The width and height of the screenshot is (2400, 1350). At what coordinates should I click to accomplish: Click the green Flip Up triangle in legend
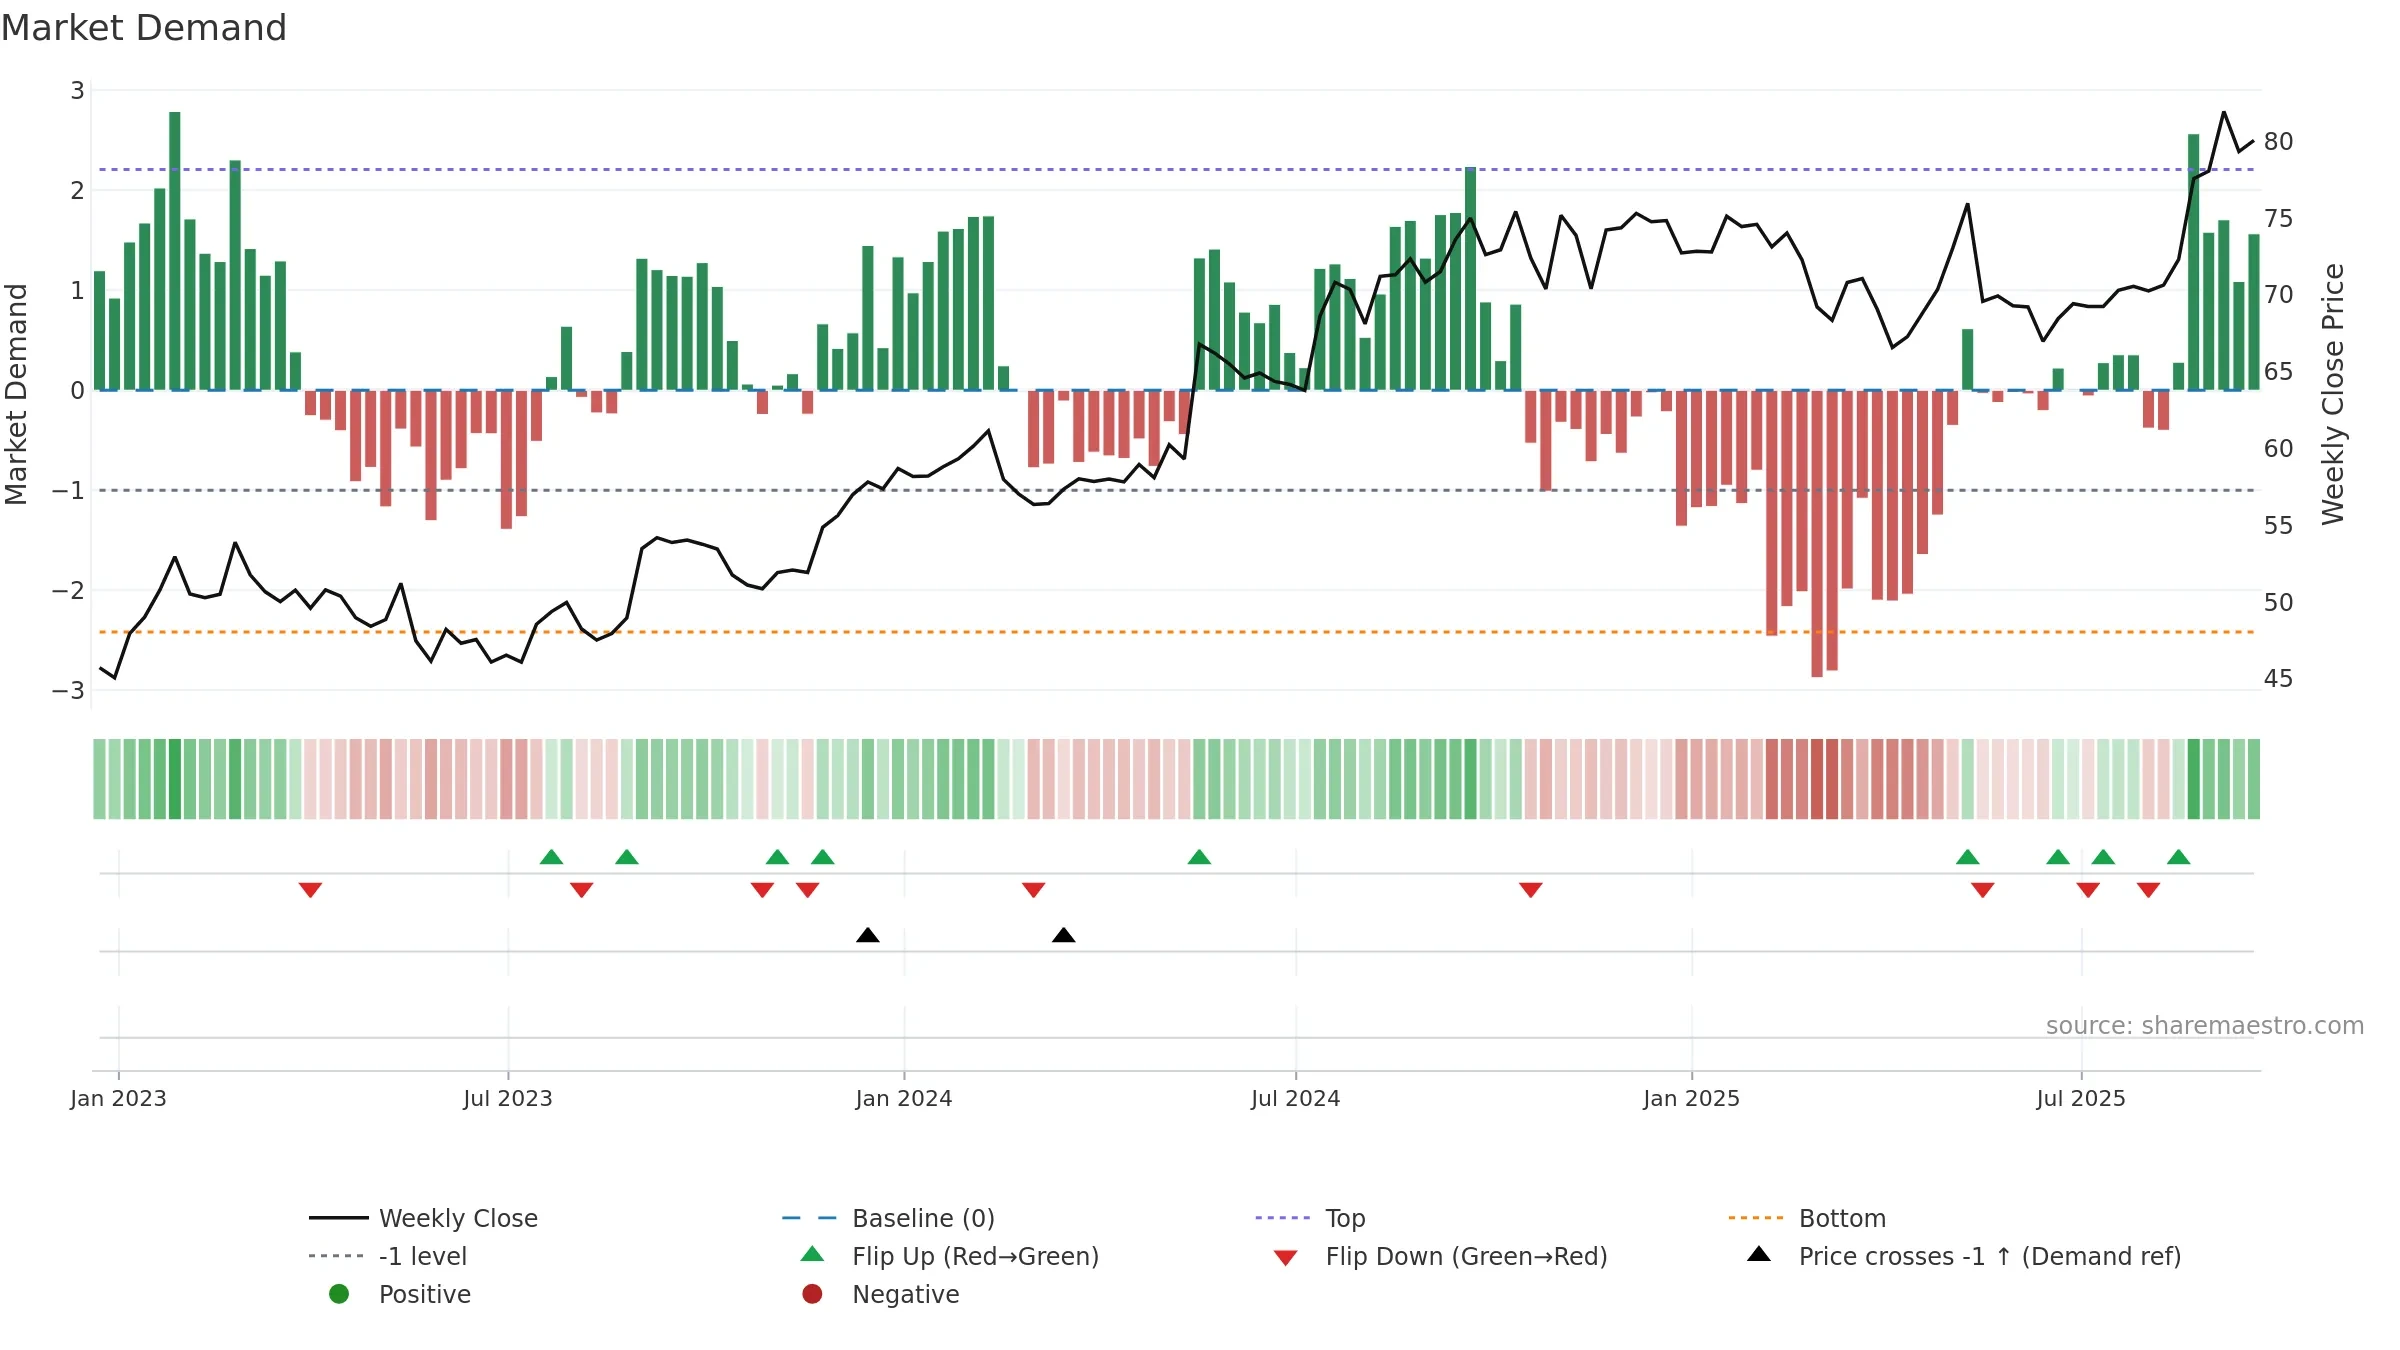(812, 1254)
